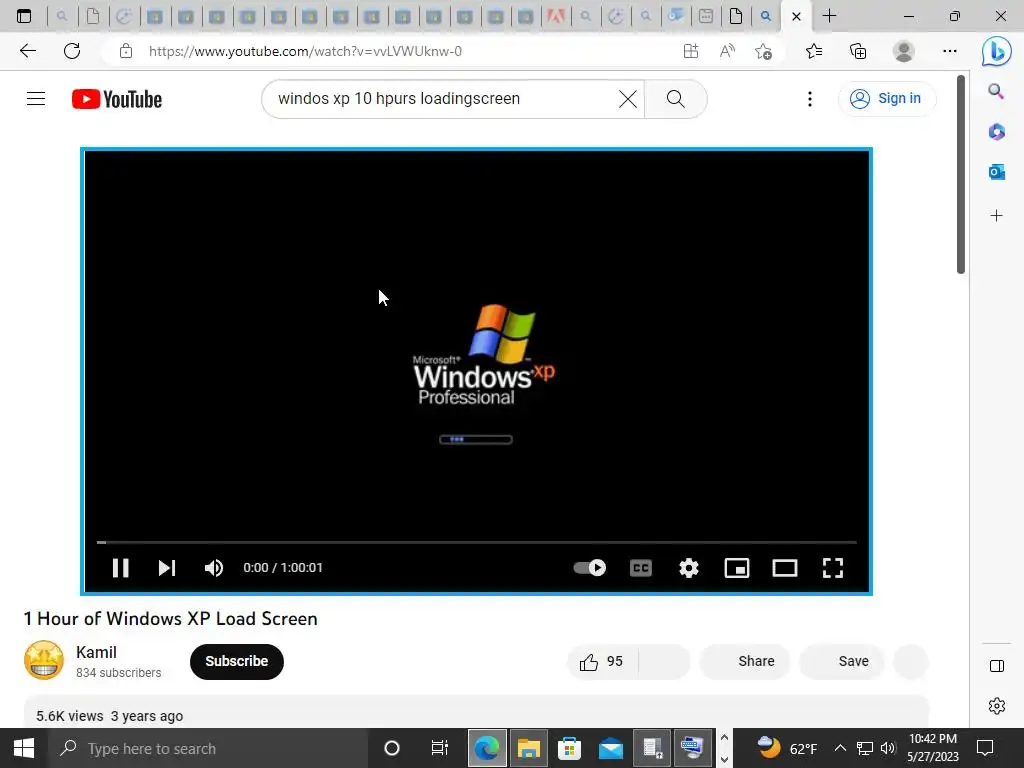Screen dimensions: 1024x768
Task: Open the YouTube hamburger guide menu
Action: 36,99
